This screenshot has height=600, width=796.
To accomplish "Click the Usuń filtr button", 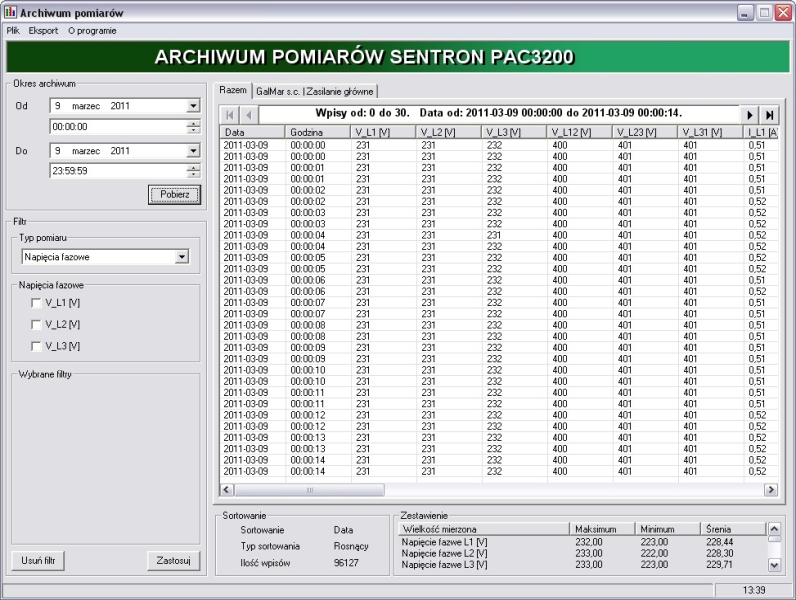I will [38, 560].
